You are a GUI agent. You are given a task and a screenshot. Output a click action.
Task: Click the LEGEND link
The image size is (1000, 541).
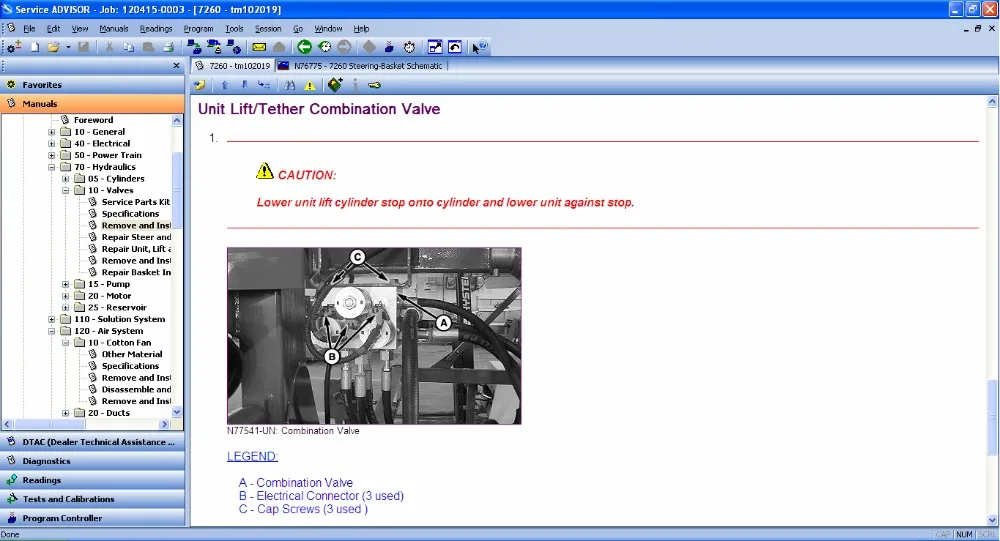253,456
